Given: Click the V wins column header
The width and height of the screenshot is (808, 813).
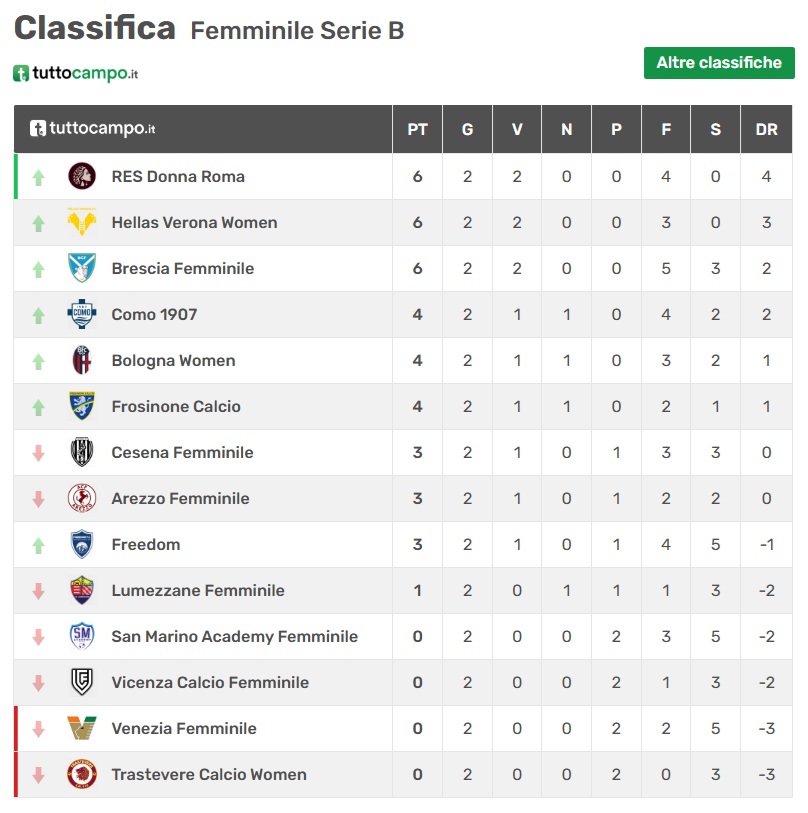Looking at the screenshot, I should click(x=517, y=129).
